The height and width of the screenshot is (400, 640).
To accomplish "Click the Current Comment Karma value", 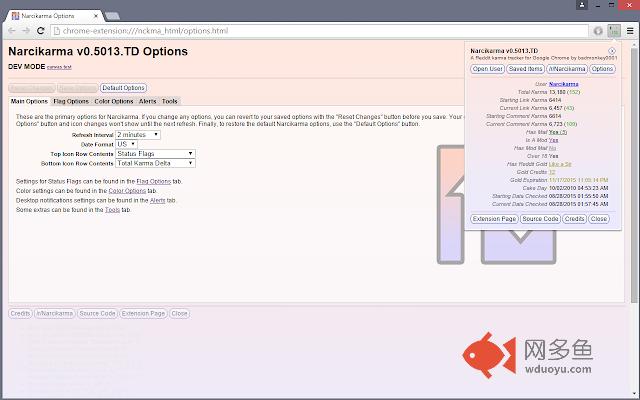I will [563, 124].
